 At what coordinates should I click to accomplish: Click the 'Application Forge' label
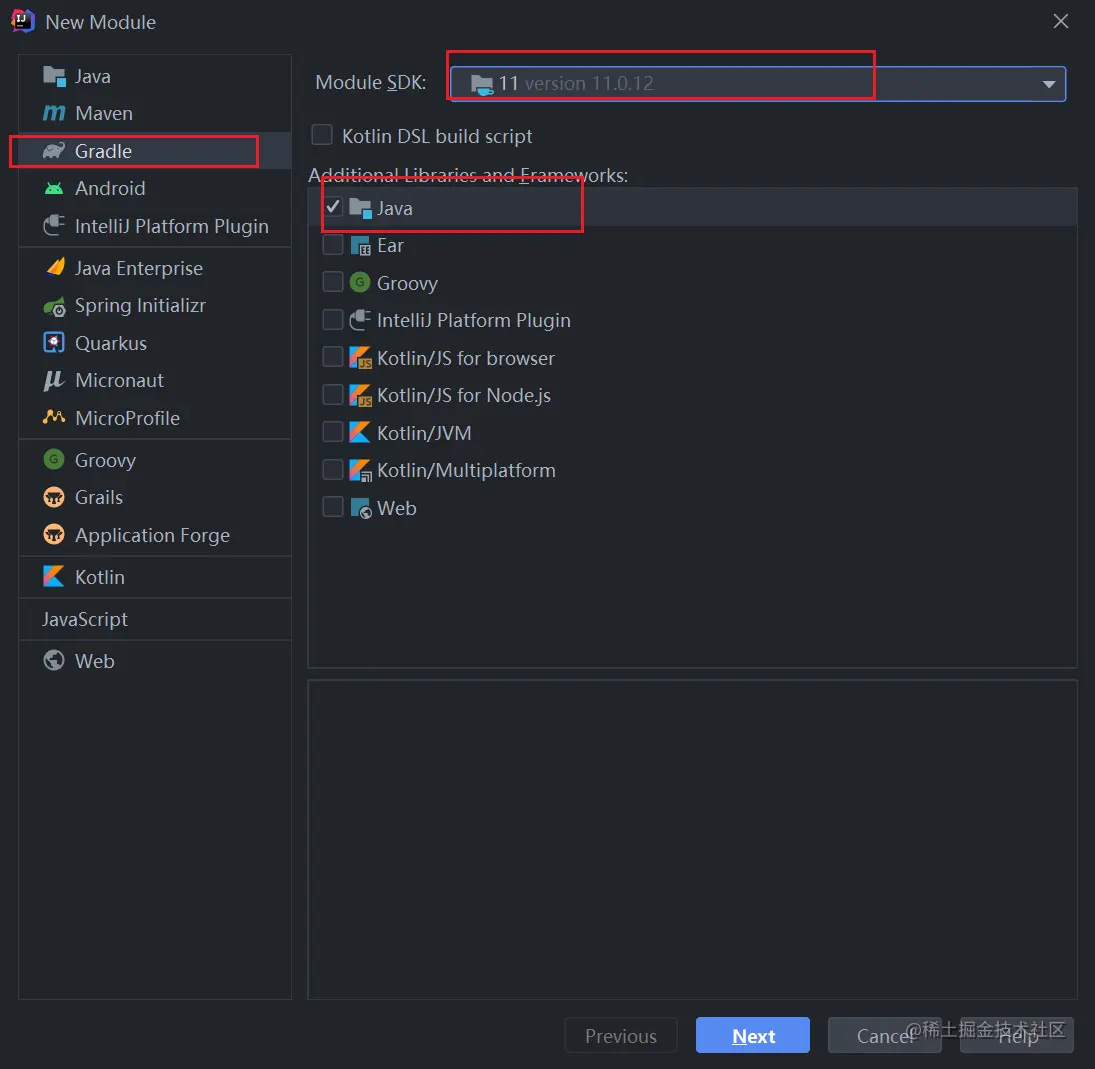[x=152, y=536]
